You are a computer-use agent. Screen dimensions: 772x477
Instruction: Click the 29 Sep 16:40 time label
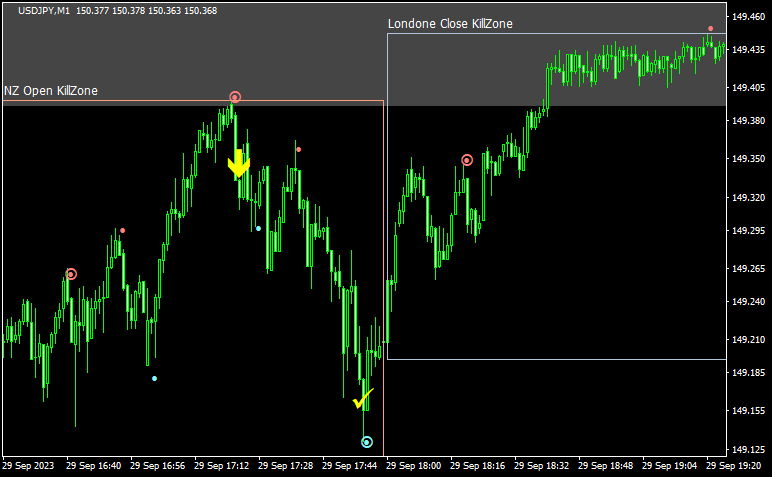94,465
